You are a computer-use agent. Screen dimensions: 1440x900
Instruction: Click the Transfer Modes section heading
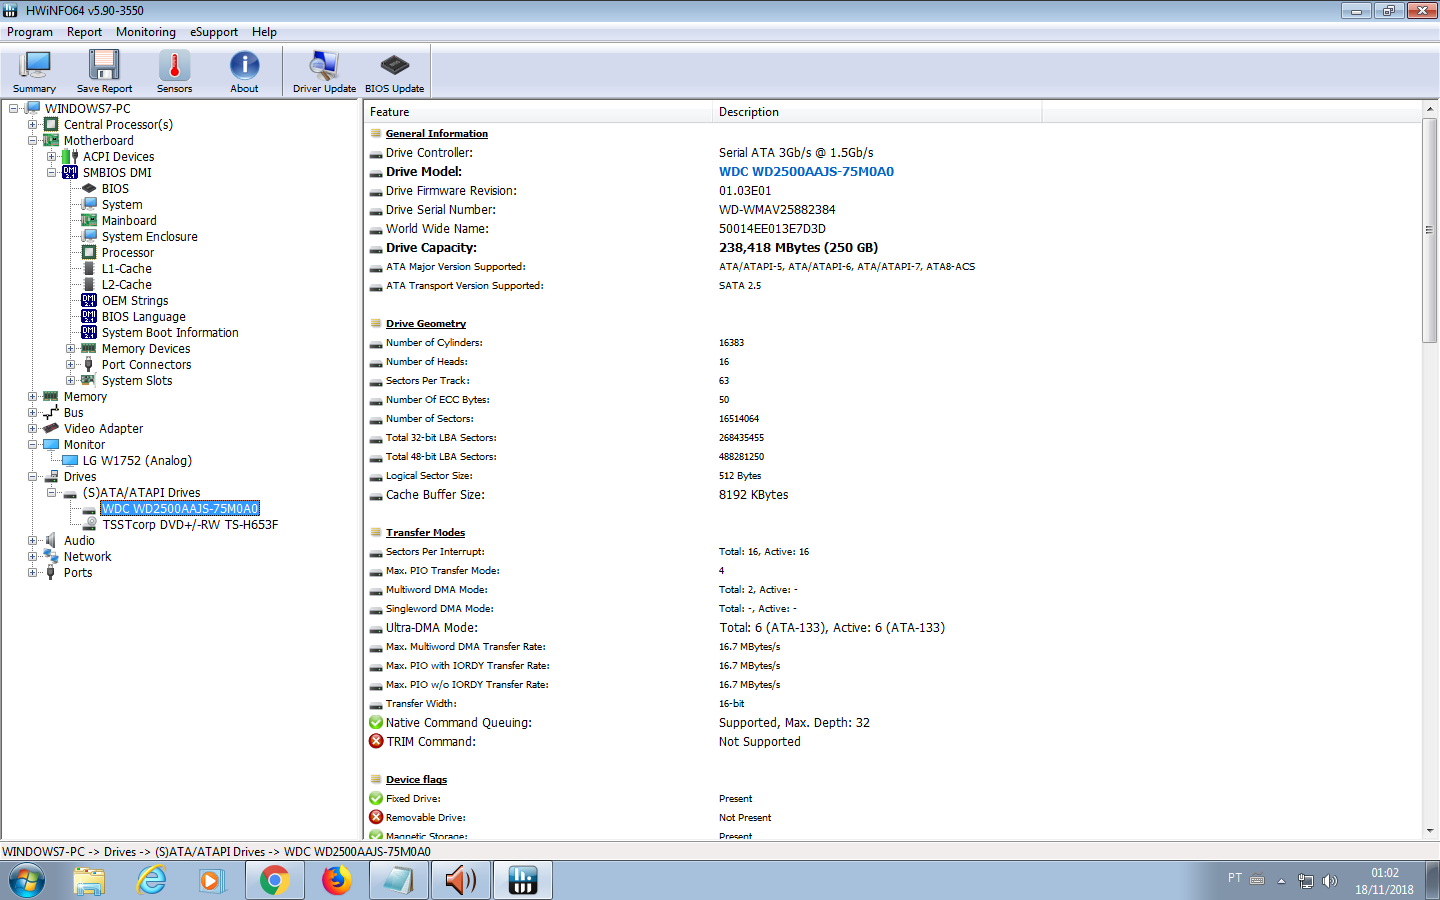(x=425, y=532)
